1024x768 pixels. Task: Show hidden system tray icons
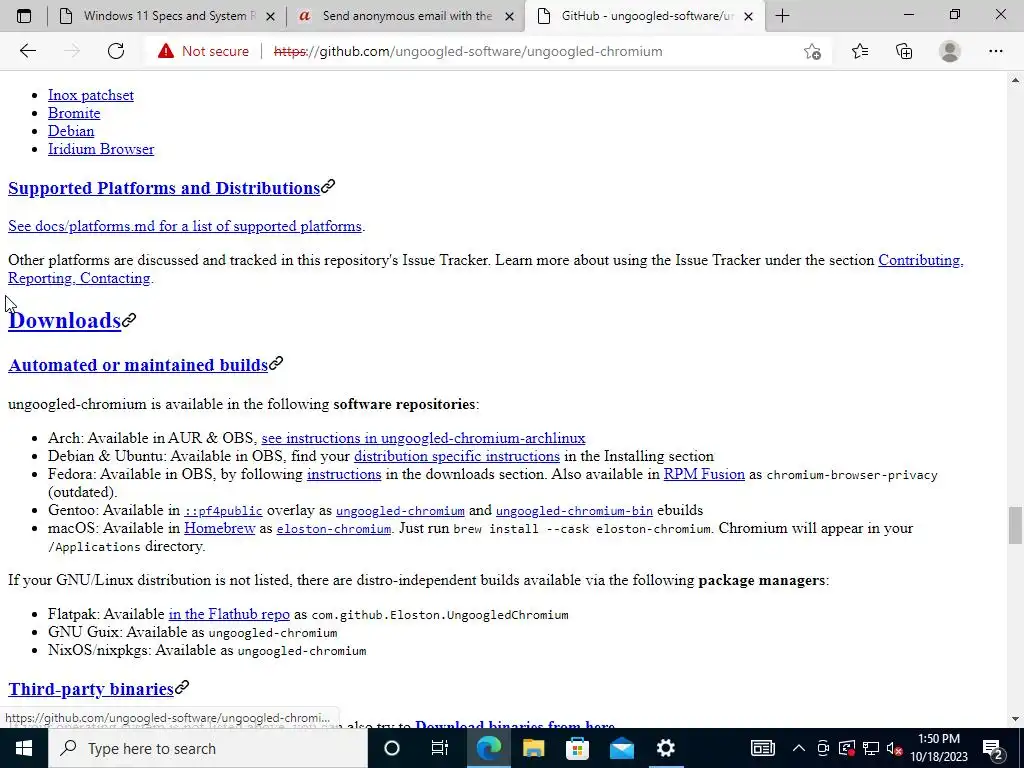[799, 748]
